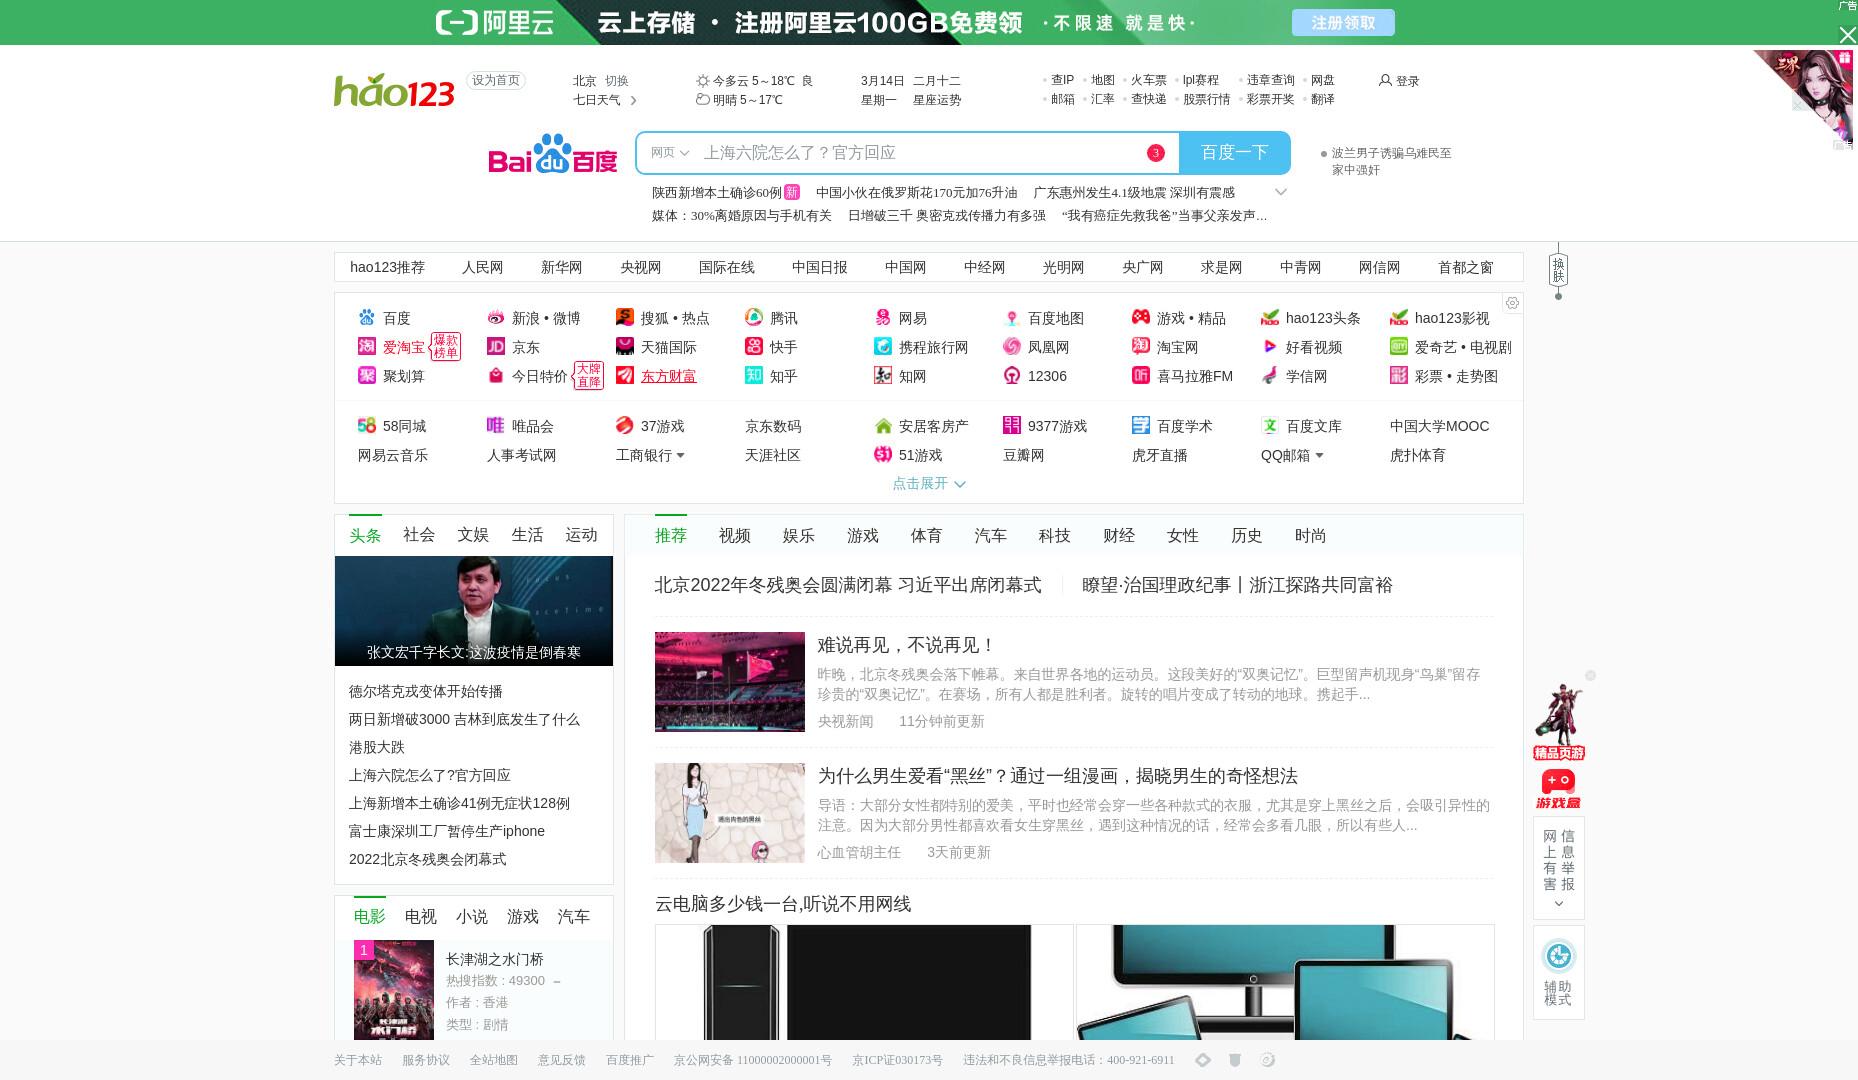Click the 天猫国际 icon
The image size is (1858, 1080).
coord(625,347)
